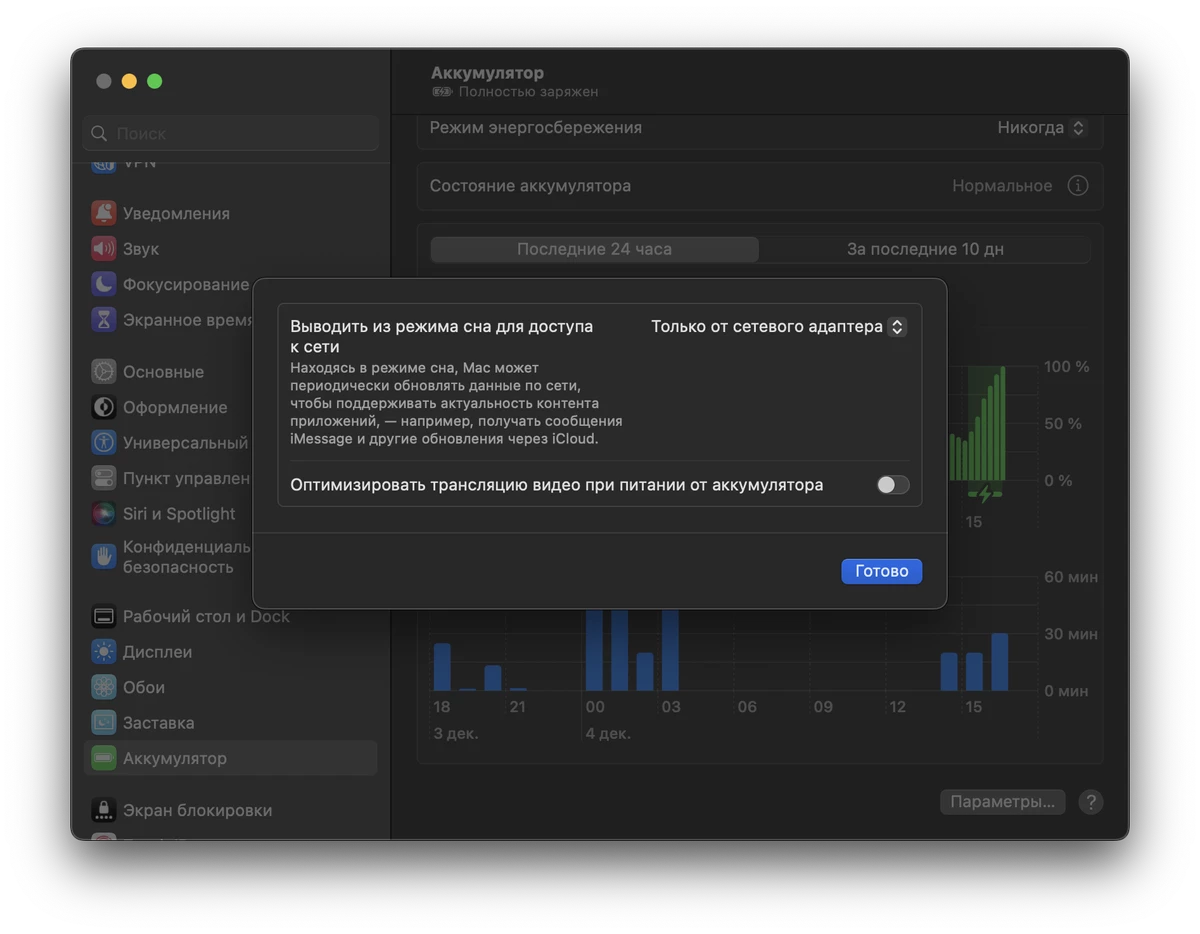Select Уведомления in sidebar
This screenshot has width=1200, height=934.
231,213
